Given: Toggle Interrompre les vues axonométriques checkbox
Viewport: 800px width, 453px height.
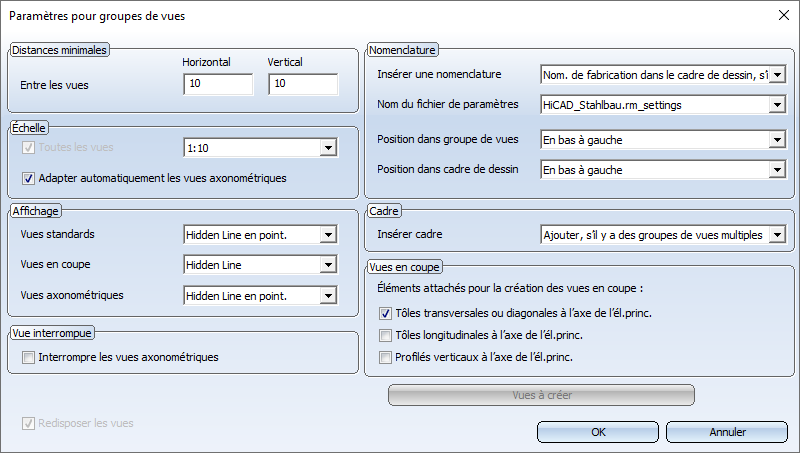Looking at the screenshot, I should click(x=28, y=358).
